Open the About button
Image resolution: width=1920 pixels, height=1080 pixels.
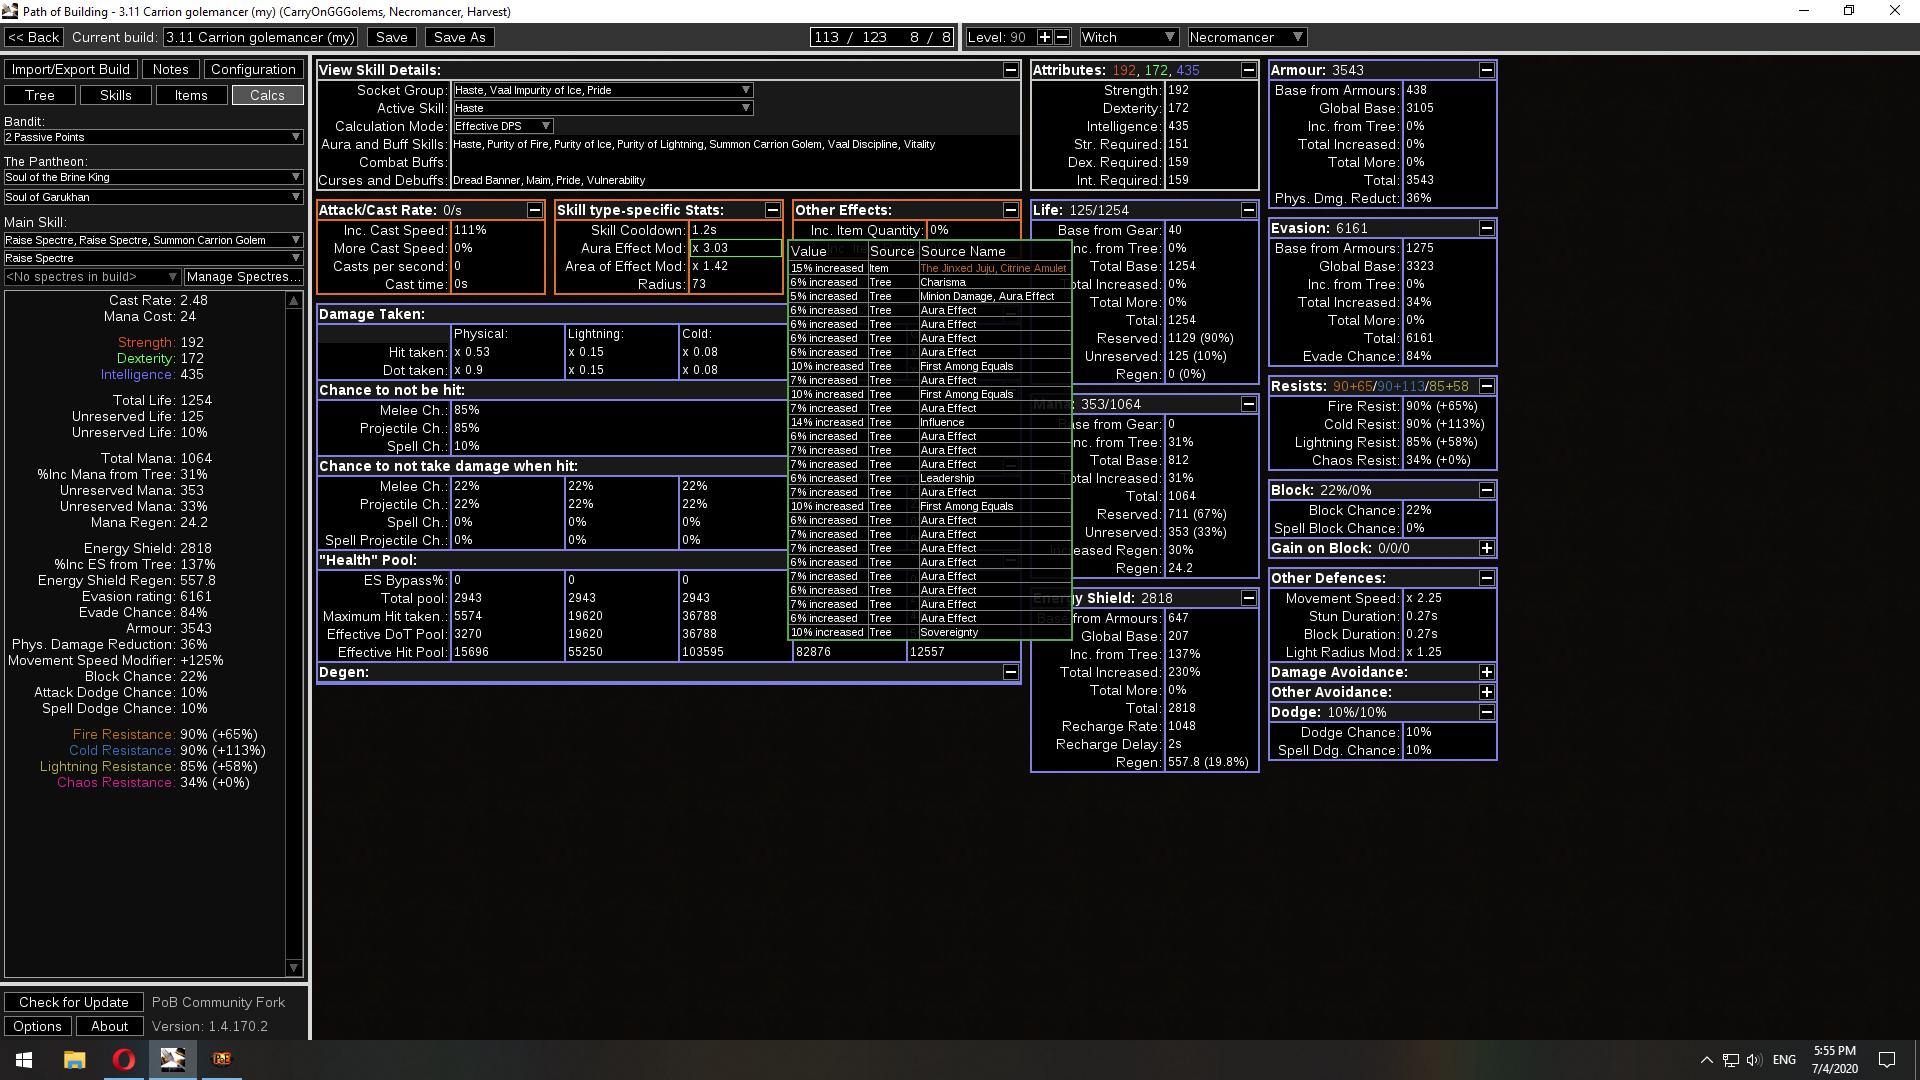[x=110, y=1026]
